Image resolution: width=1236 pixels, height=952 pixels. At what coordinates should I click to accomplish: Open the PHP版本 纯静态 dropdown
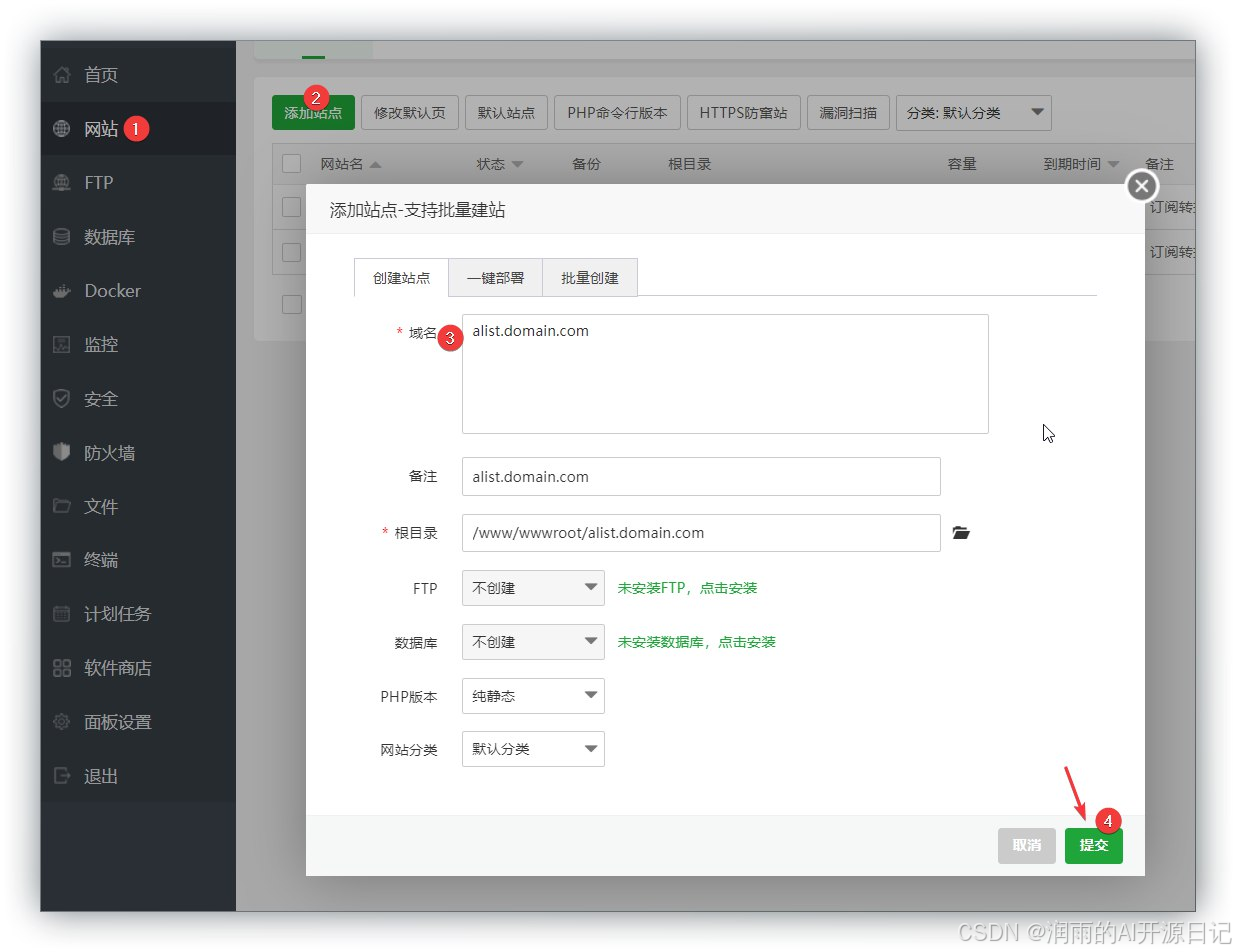[x=533, y=696]
